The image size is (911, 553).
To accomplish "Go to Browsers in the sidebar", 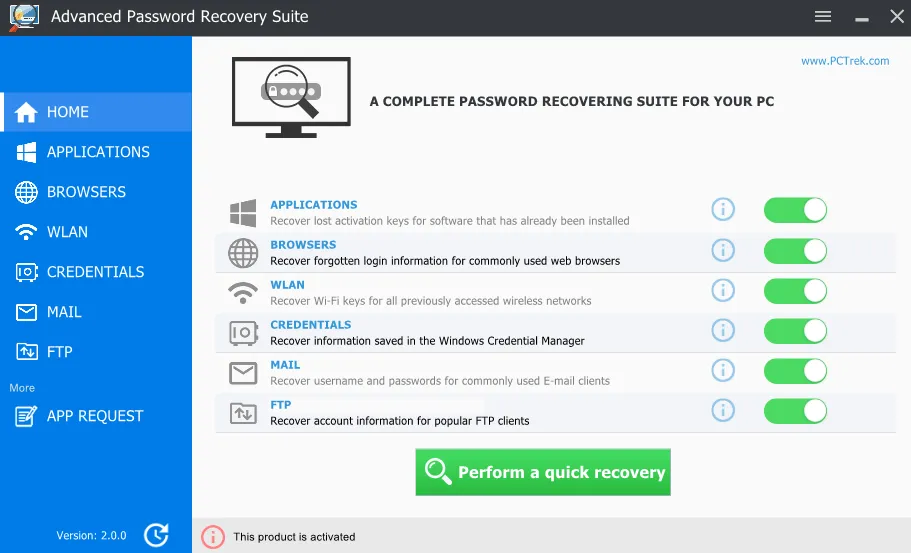I will tap(86, 192).
